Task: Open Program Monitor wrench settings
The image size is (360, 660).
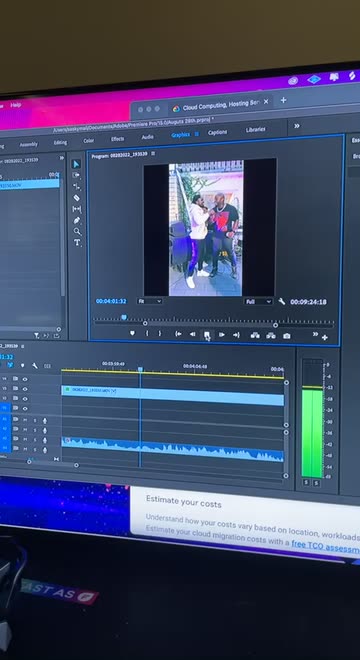Action: [282, 301]
